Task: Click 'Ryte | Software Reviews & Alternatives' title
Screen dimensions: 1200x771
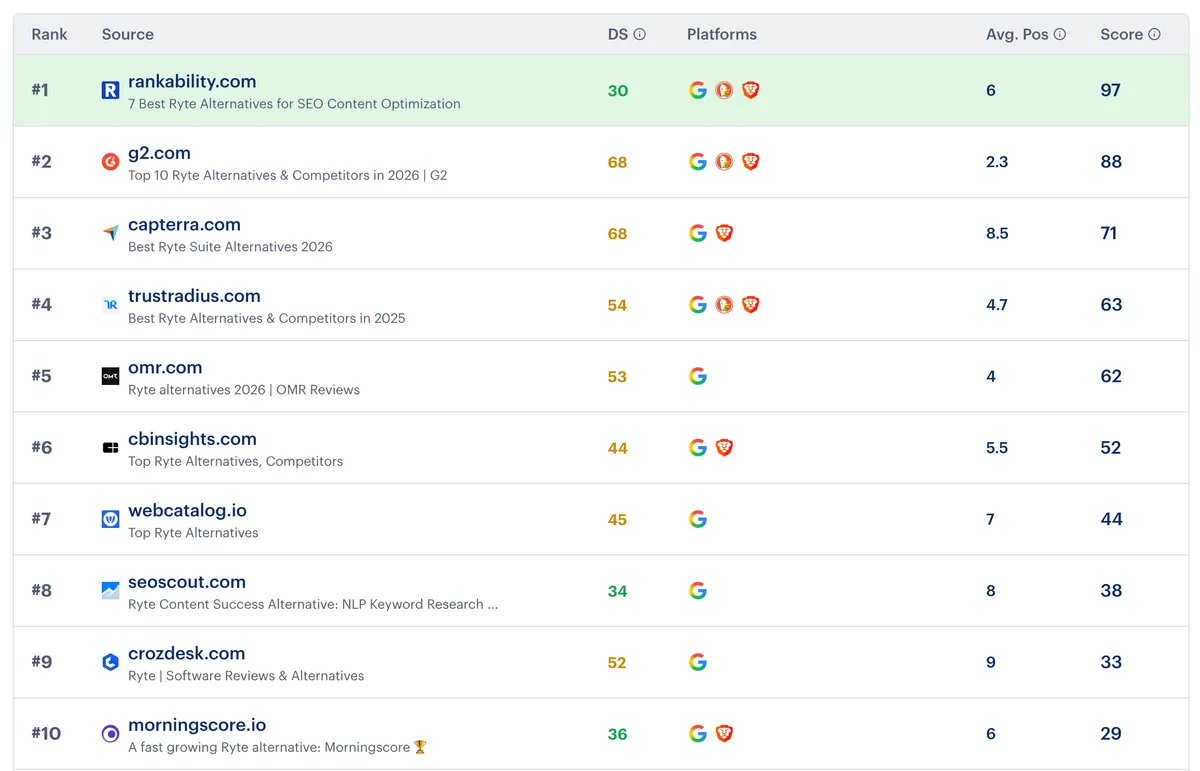Action: tap(246, 676)
